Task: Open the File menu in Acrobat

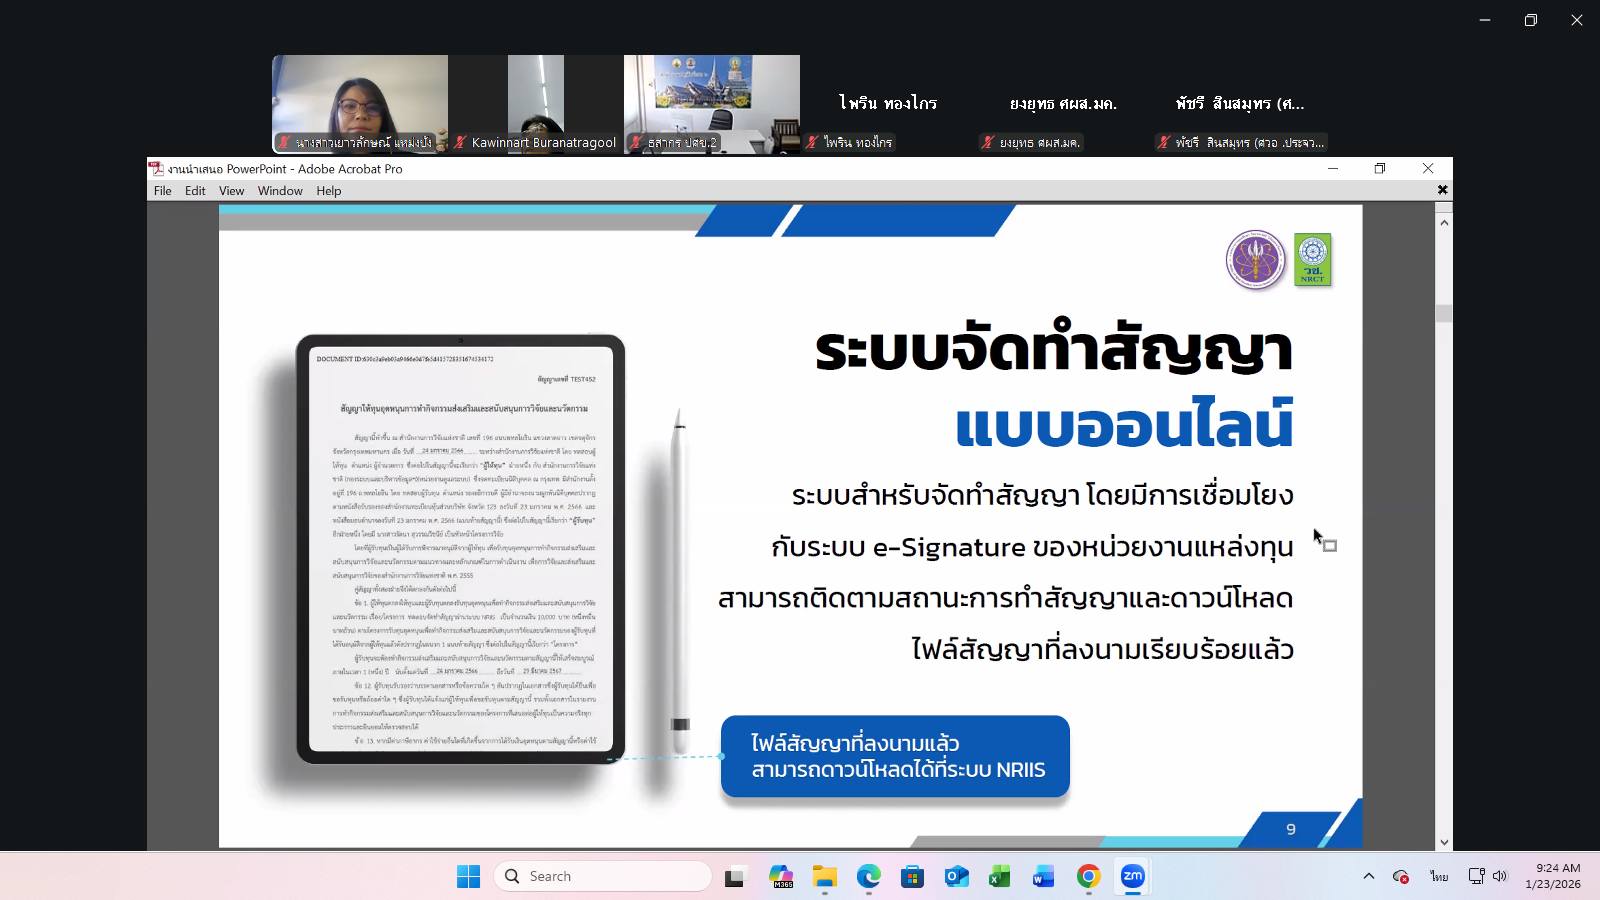Action: (x=162, y=191)
